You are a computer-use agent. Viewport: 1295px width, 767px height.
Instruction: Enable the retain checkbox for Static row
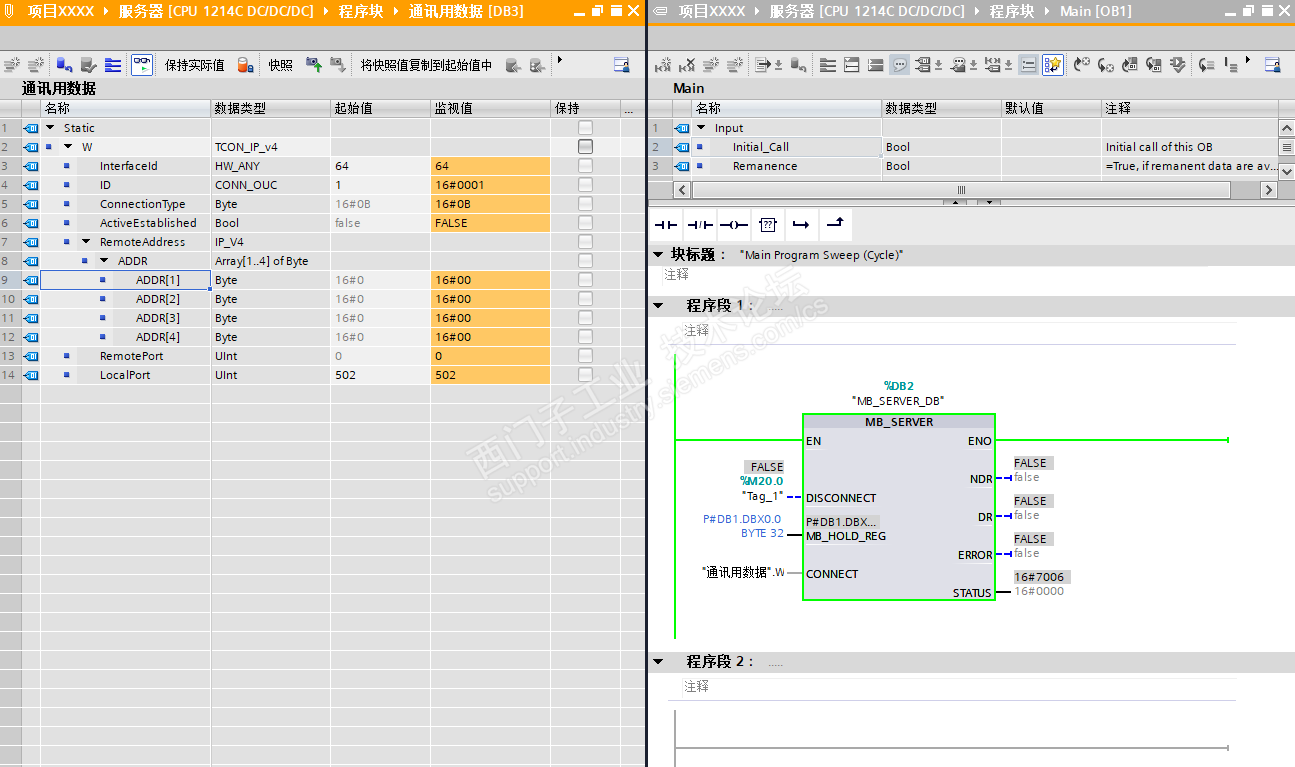pos(585,128)
